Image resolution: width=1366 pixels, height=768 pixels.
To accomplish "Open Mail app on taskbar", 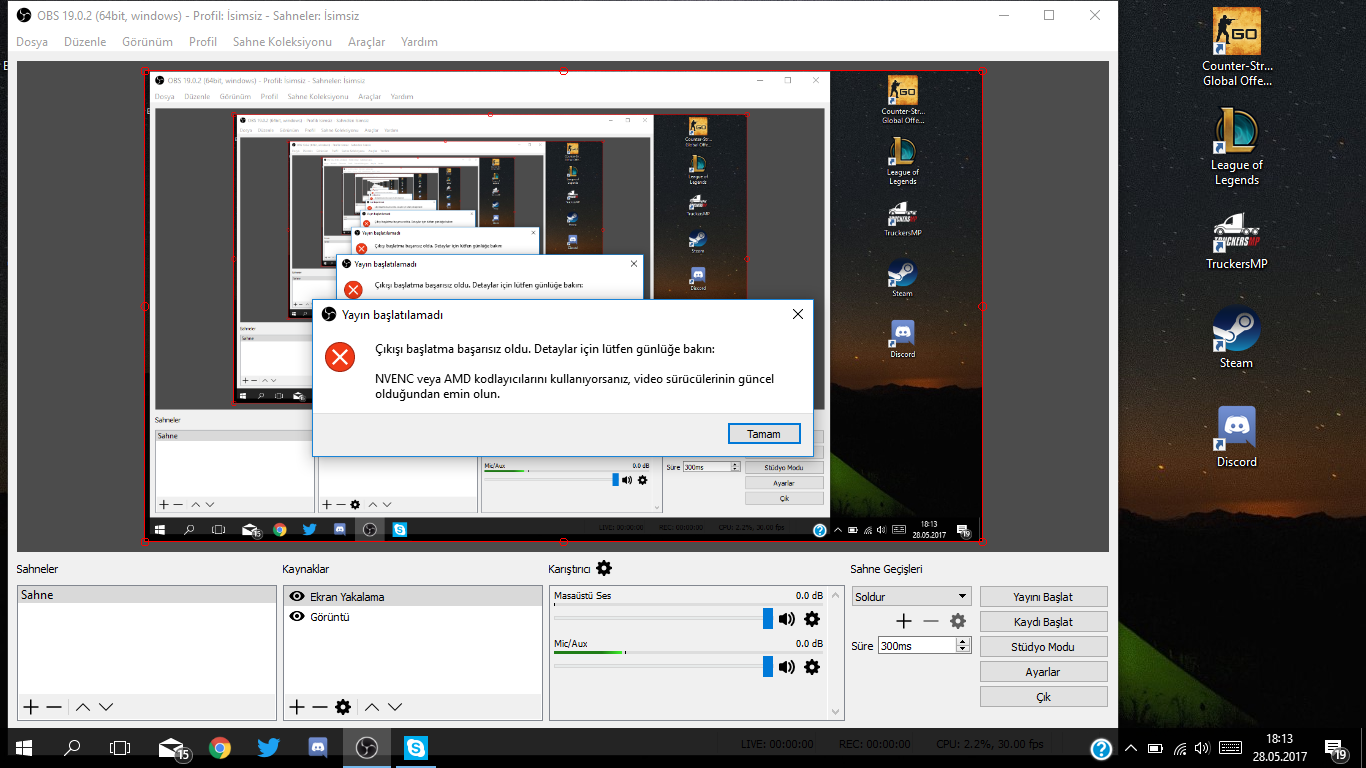I will coord(171,747).
